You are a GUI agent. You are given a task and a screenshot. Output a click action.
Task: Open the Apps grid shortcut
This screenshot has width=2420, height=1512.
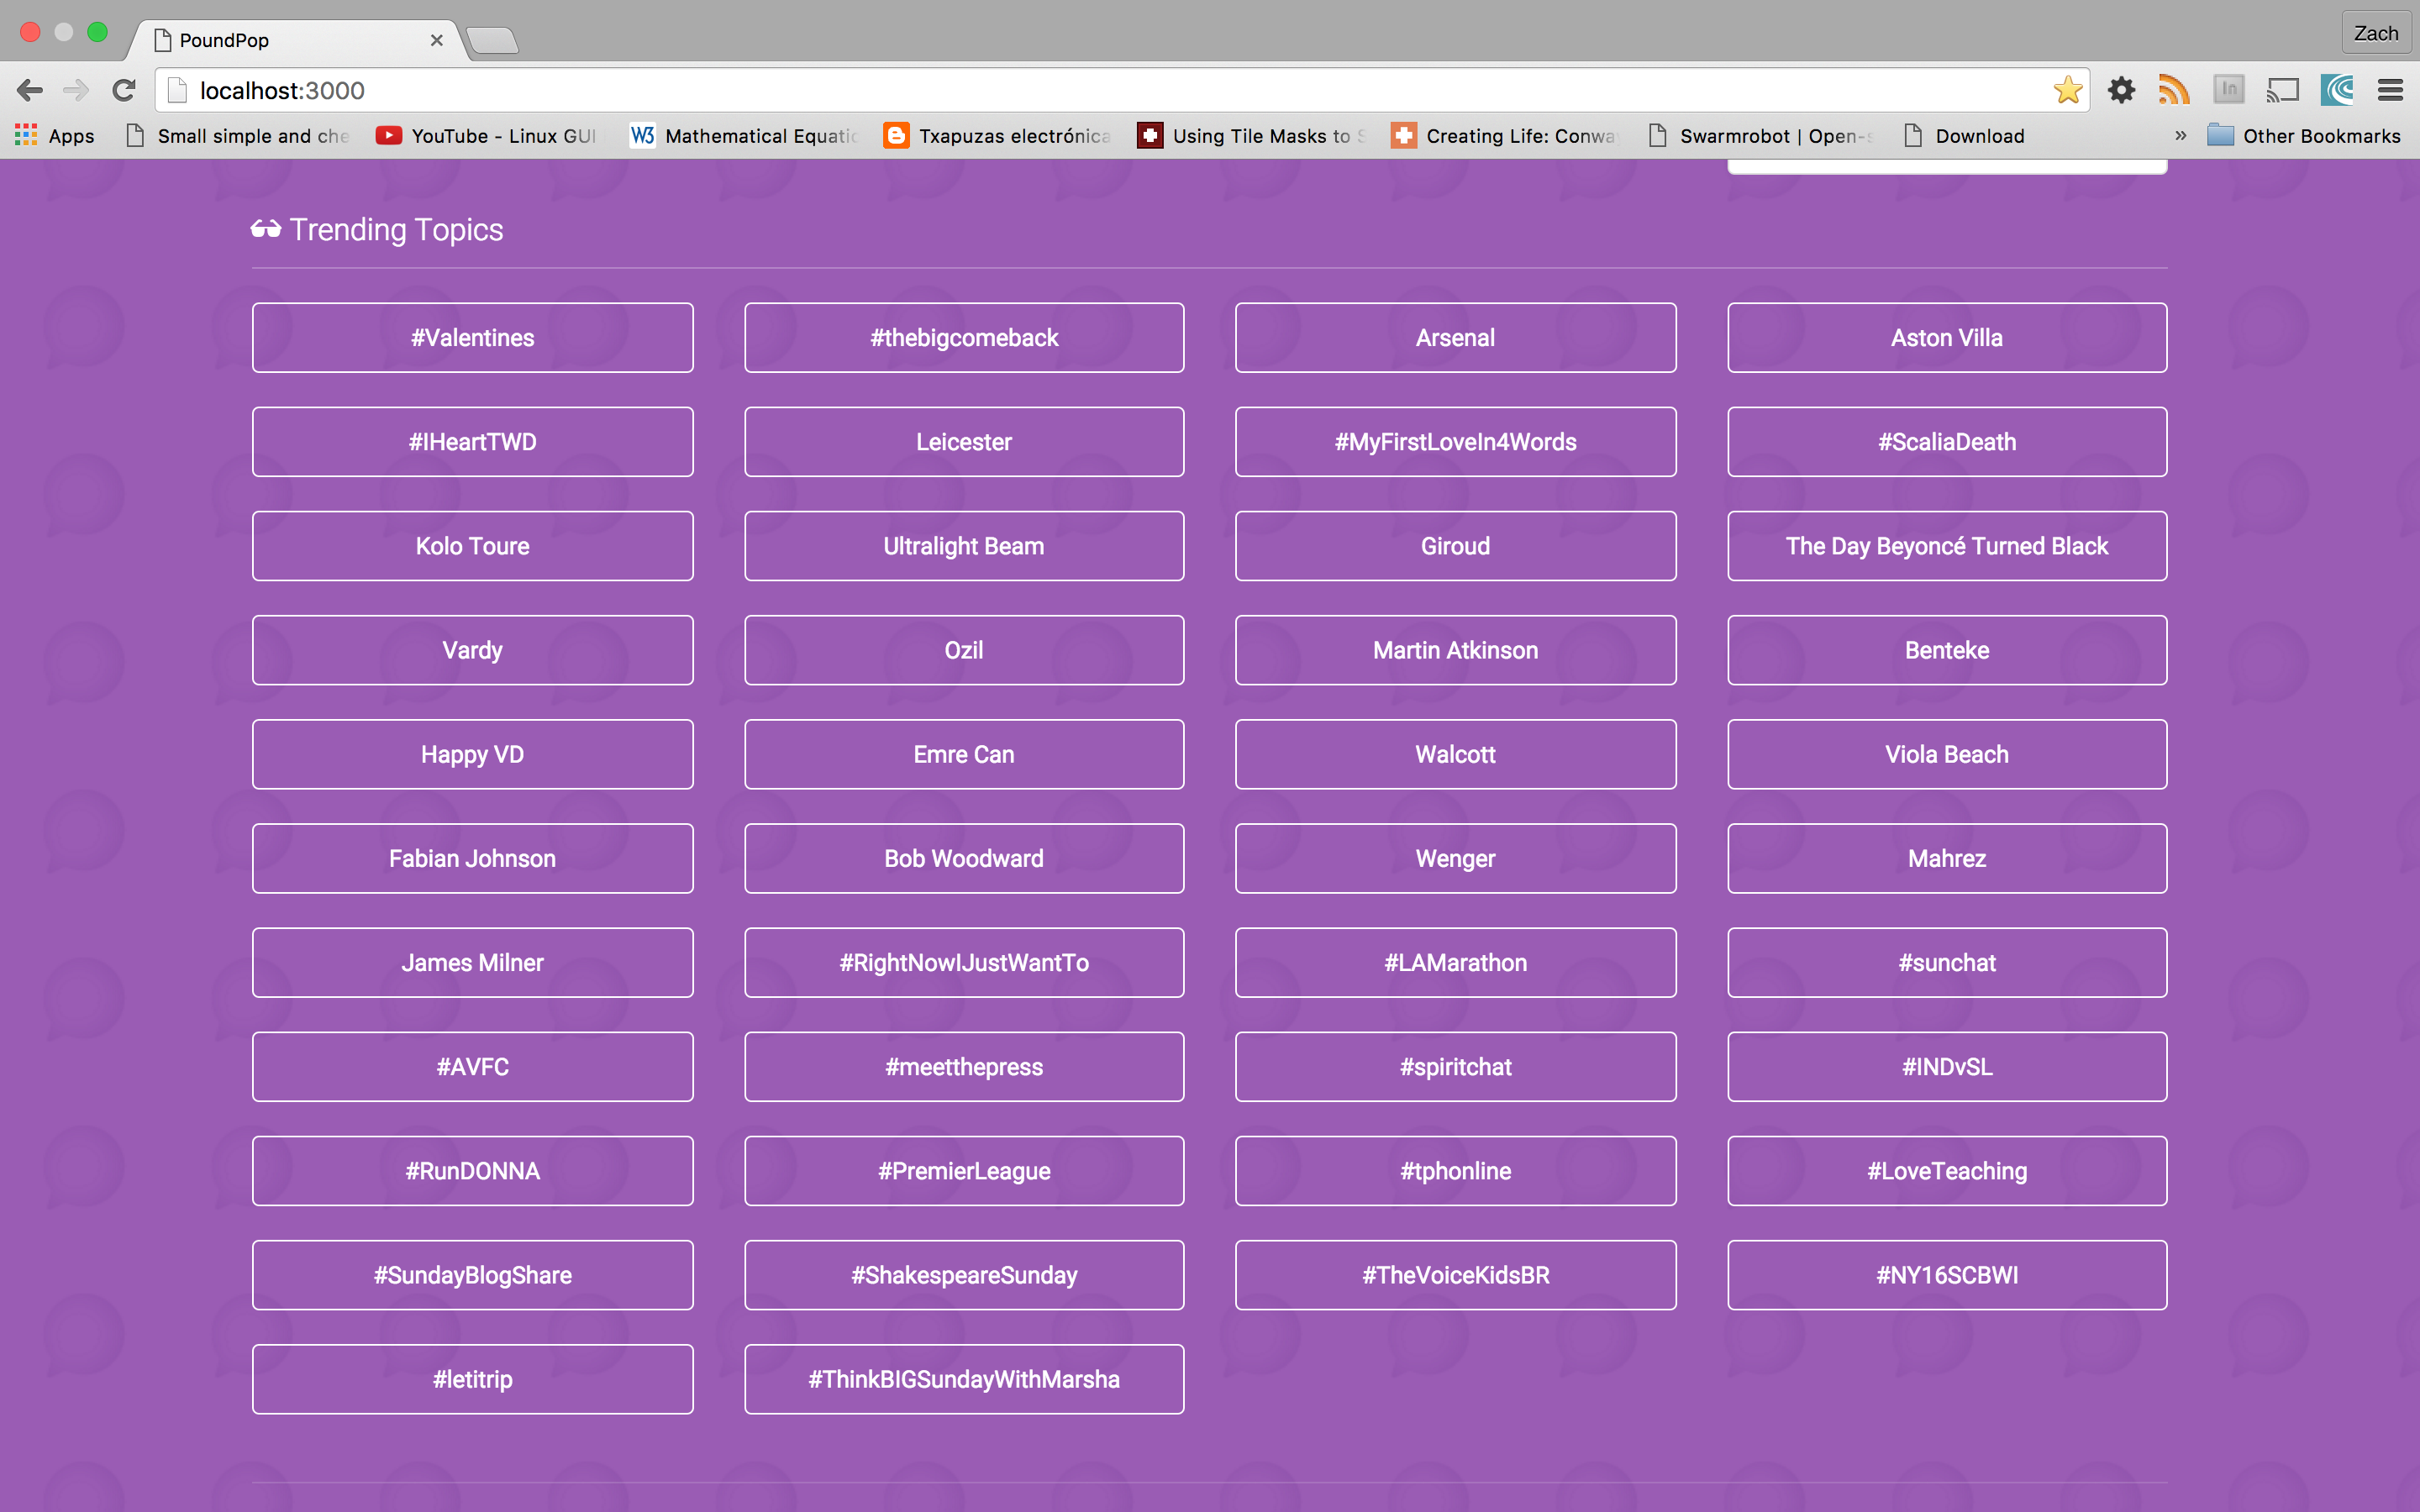(55, 136)
